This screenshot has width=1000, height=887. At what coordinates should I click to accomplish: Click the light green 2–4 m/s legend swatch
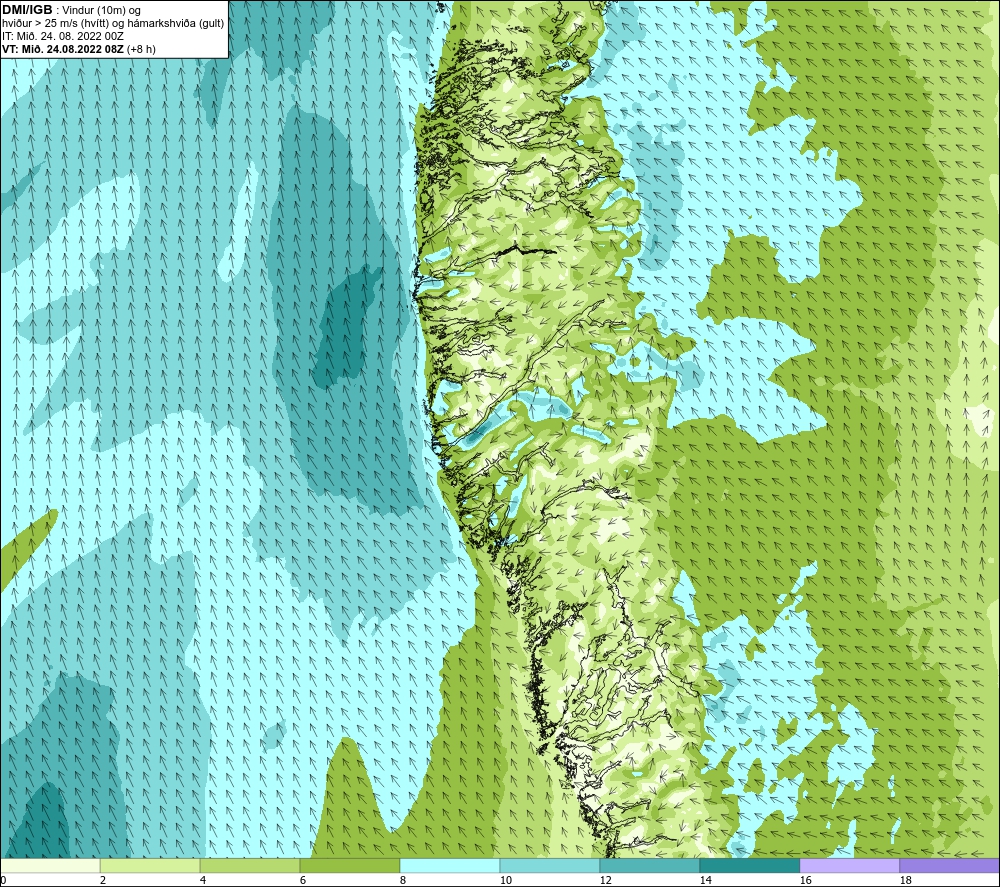pyautogui.click(x=150, y=865)
